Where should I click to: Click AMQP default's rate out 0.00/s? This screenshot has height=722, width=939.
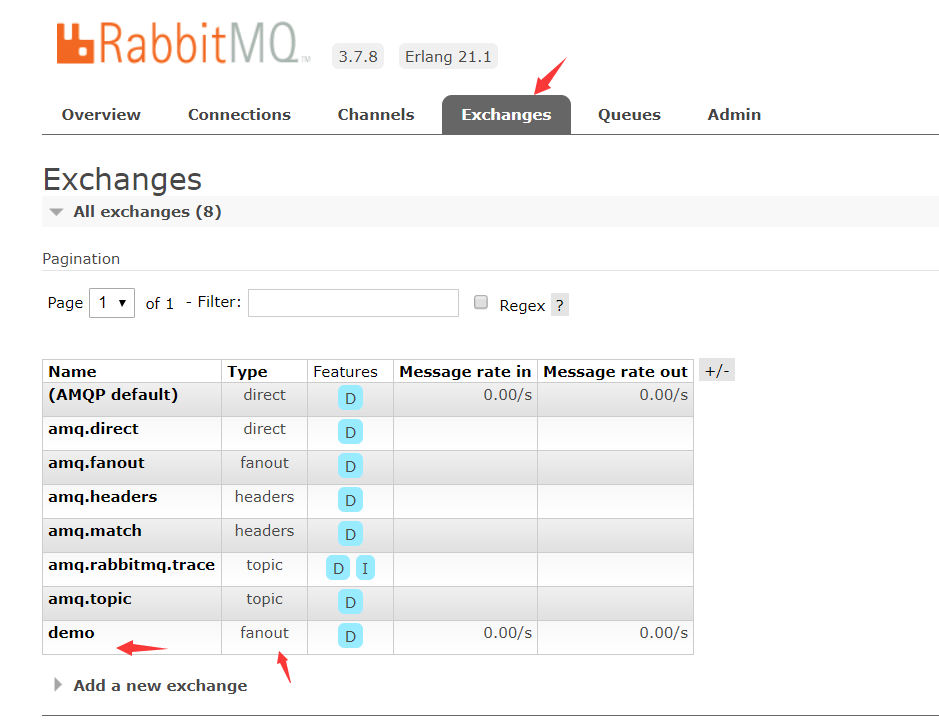click(x=664, y=395)
